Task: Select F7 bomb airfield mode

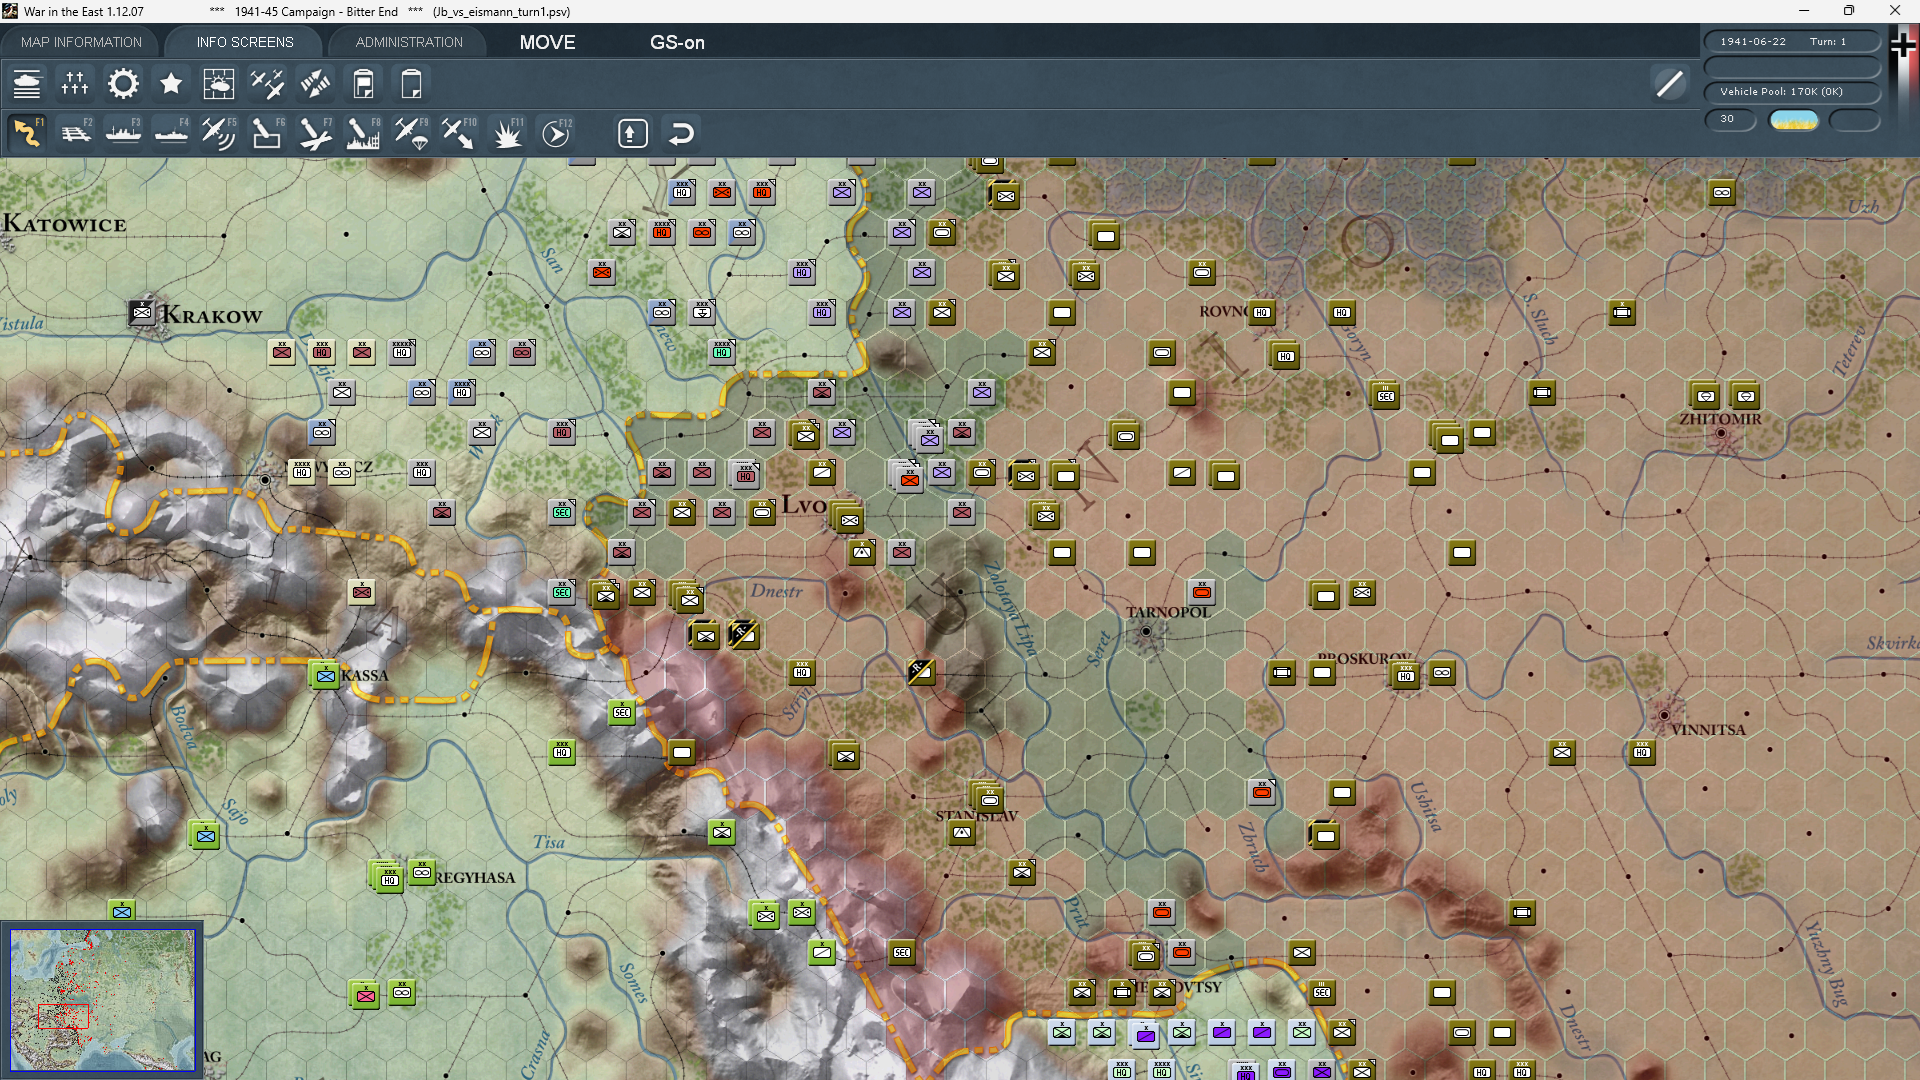Action: coord(315,133)
